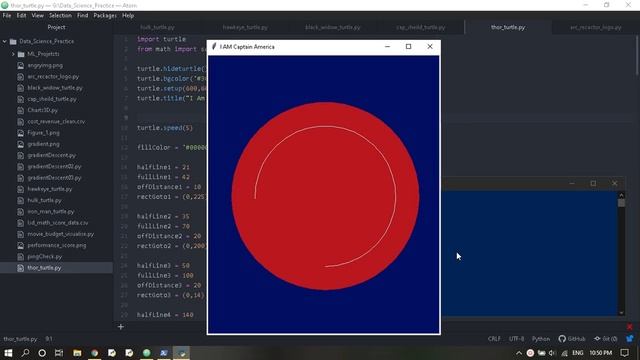Open the Edit menu

click(21, 16)
